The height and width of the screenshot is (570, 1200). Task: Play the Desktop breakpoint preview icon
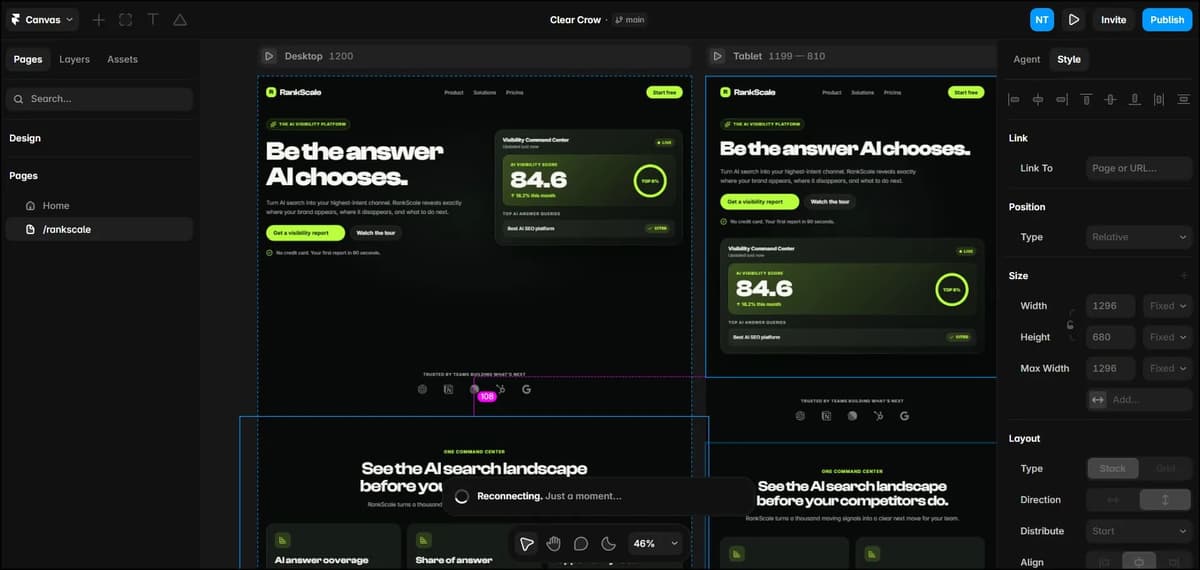point(269,56)
